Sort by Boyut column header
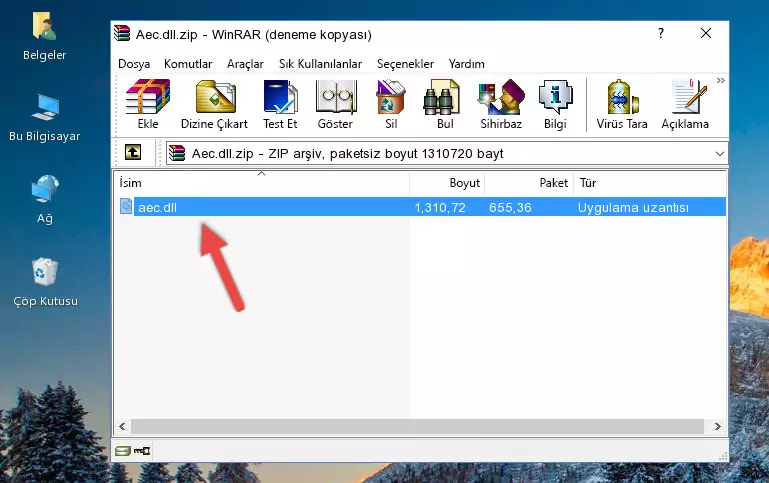 tap(464, 183)
